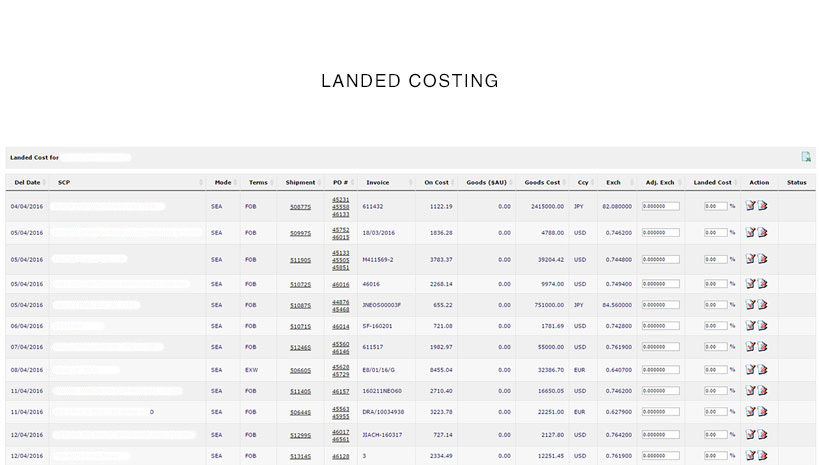The height and width of the screenshot is (465, 819).
Task: Click the approve checkmark icon for invoice 160211NEO60
Action: click(751, 390)
